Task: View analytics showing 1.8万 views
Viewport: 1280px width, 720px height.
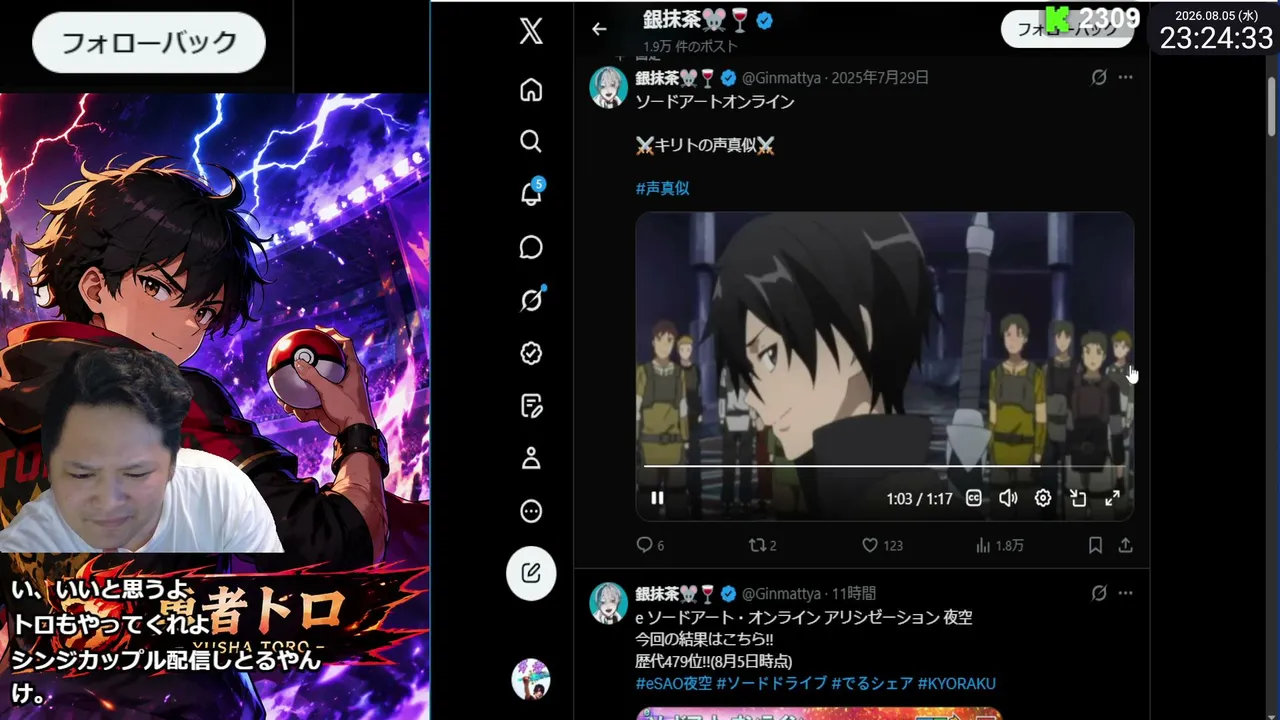Action: (999, 545)
